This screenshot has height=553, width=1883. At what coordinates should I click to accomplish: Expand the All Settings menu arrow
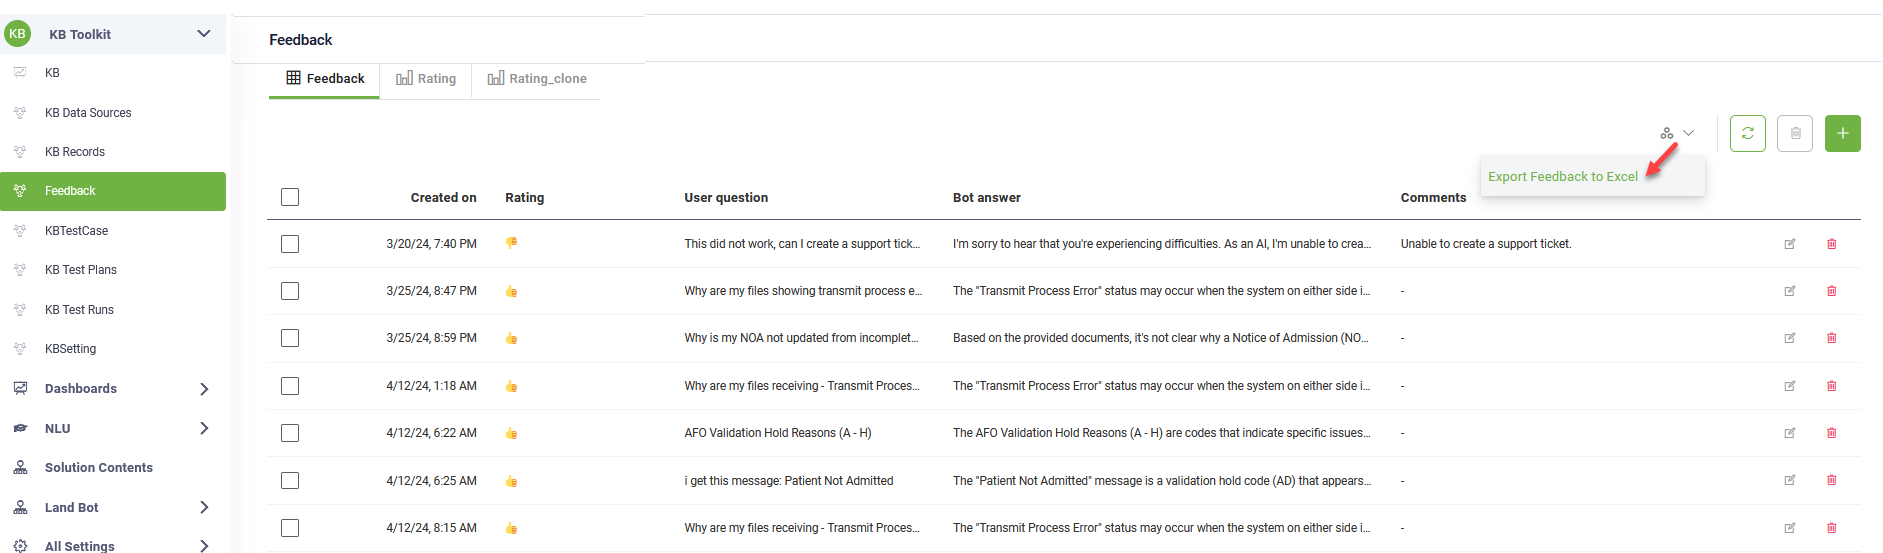pos(204,546)
